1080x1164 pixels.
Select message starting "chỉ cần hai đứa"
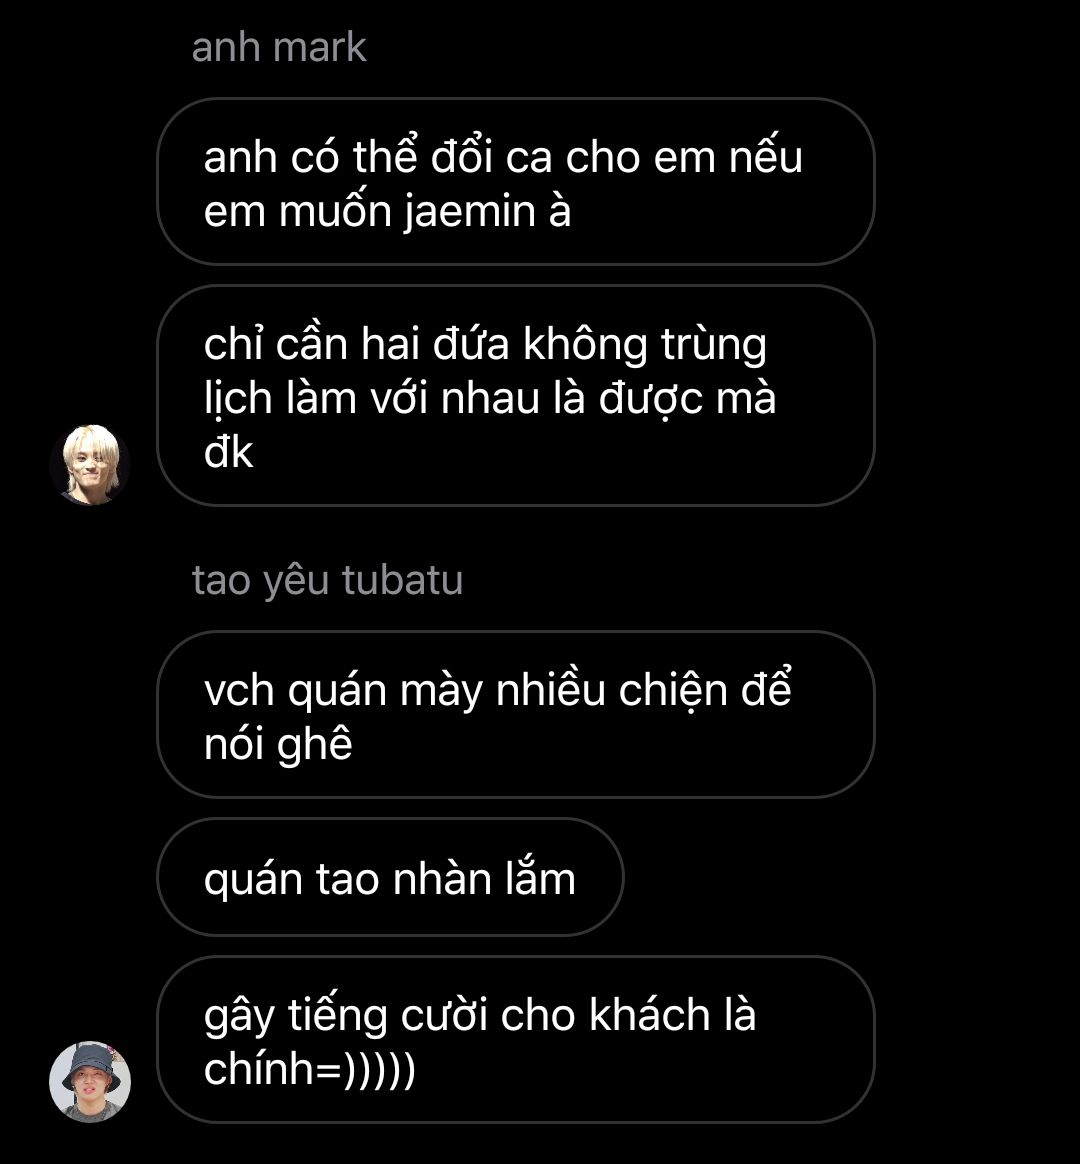[516, 396]
